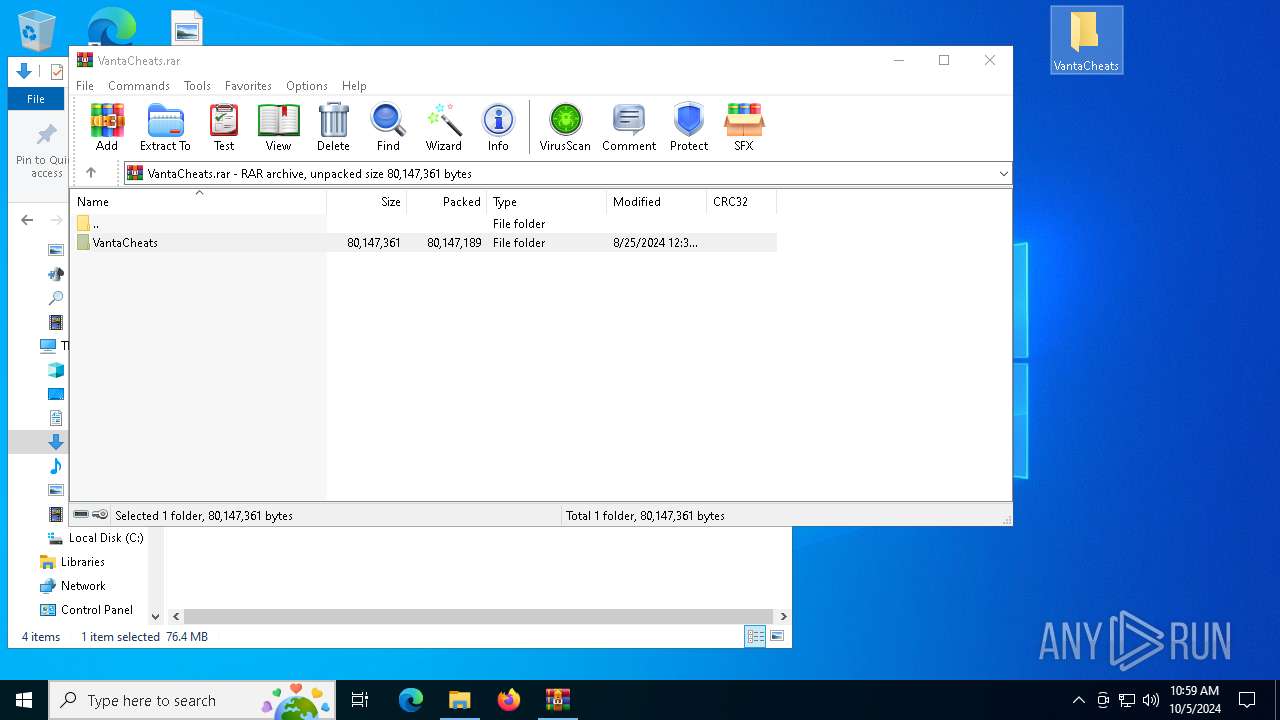
Task: Click the SFX toolbar icon
Action: pos(744,127)
